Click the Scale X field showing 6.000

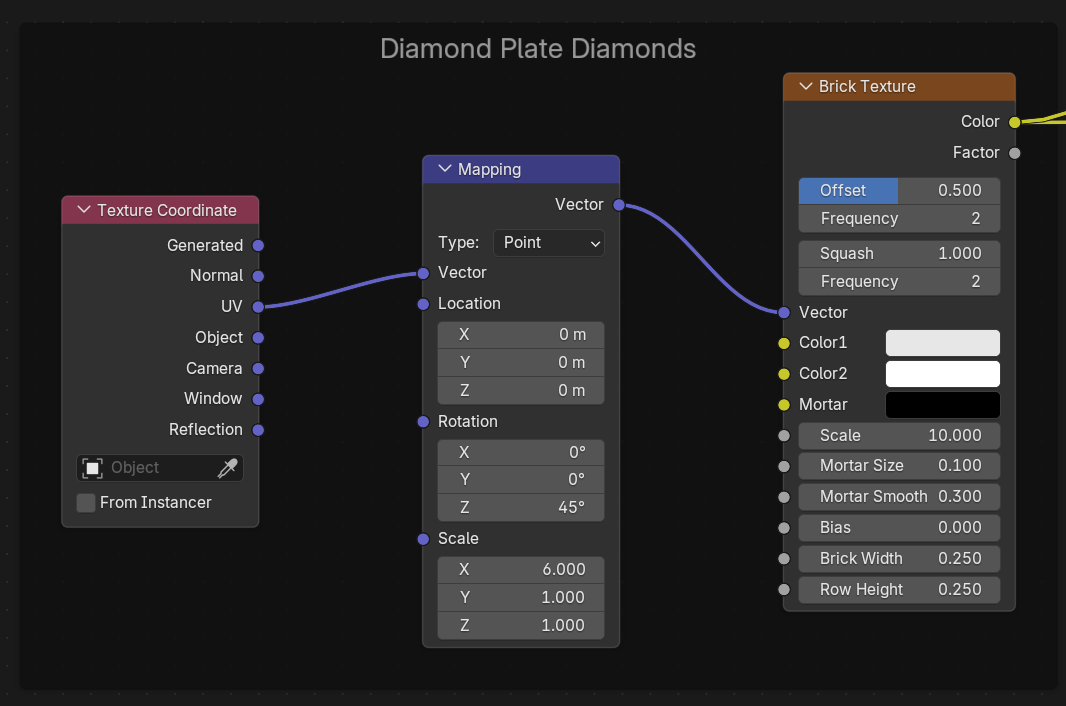click(x=521, y=569)
